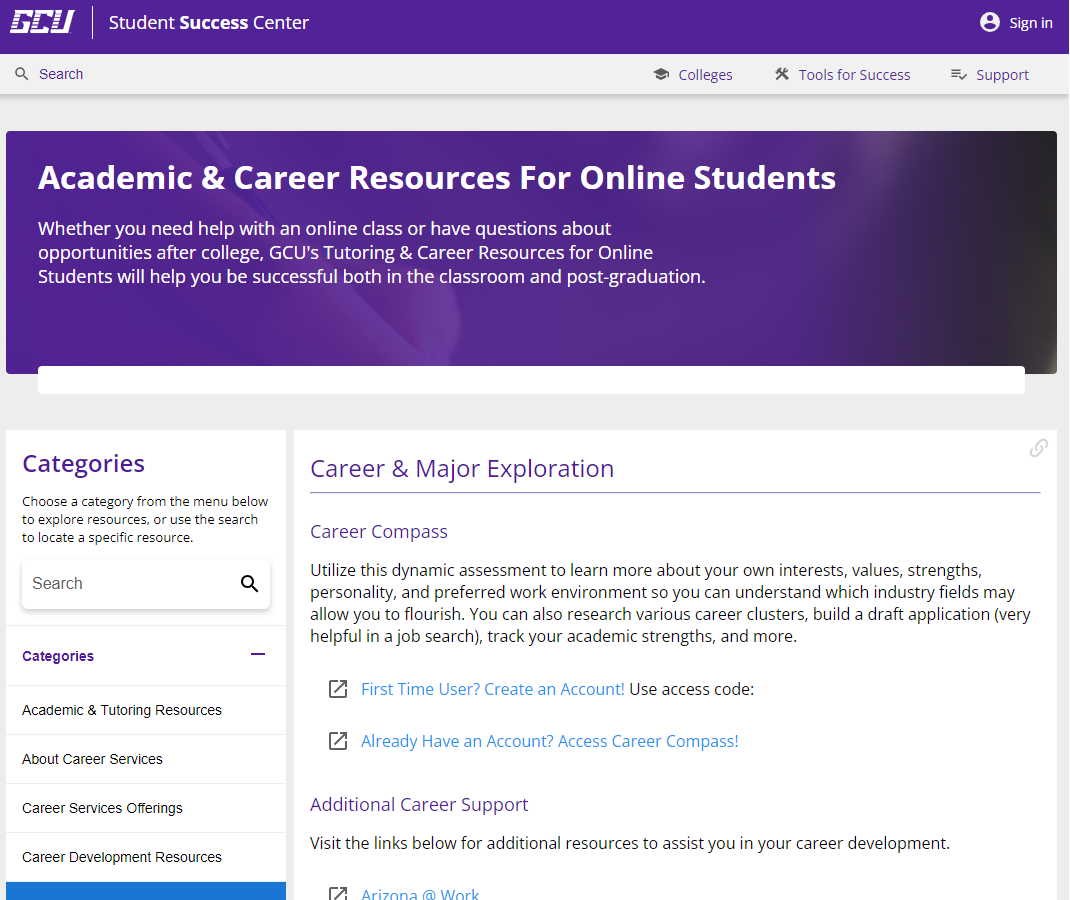1070x900 pixels.
Task: Click the Additional Career Support subheading
Action: (419, 804)
